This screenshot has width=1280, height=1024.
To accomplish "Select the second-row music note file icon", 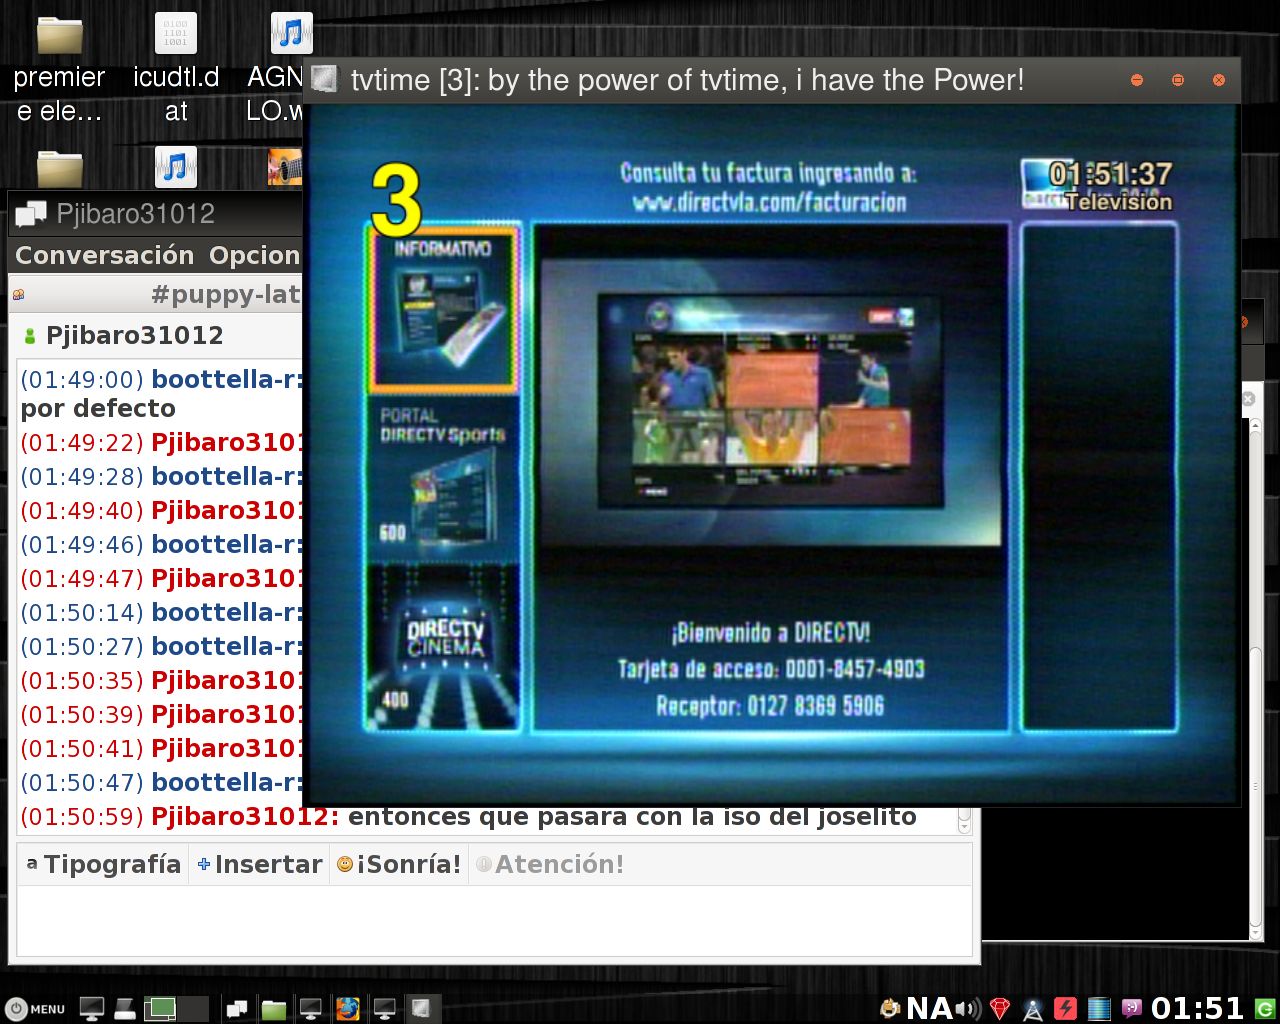I will point(176,166).
